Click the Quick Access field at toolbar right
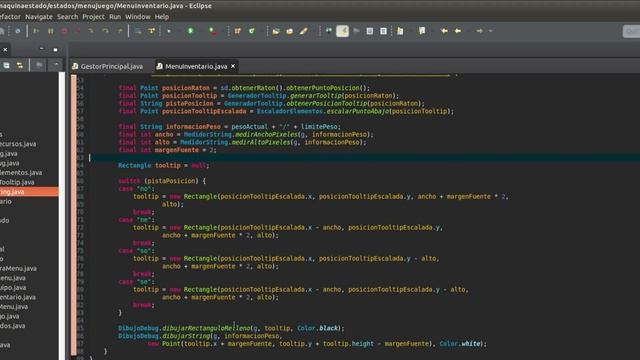640x360 pixels. 631,31
